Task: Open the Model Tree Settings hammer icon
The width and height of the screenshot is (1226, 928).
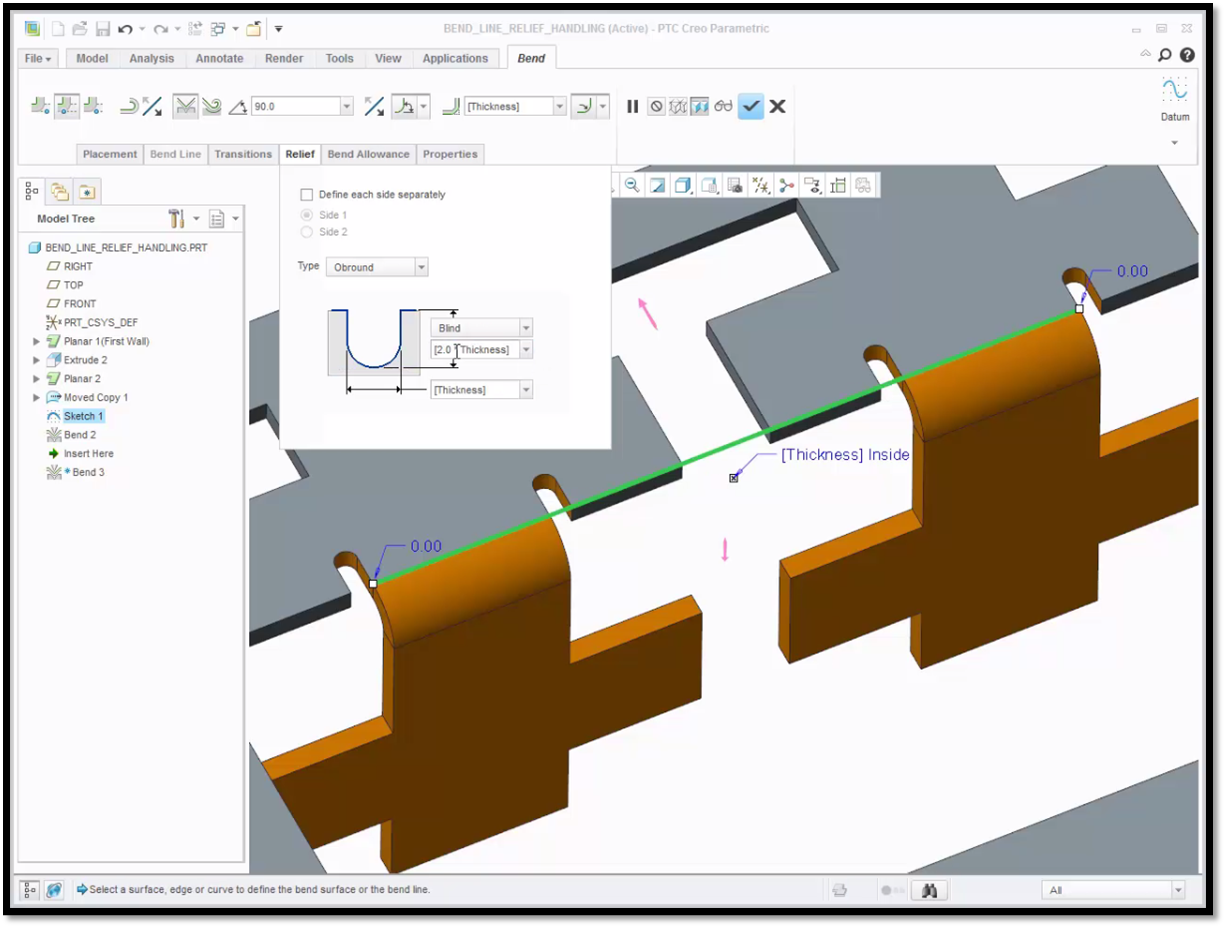Action: [x=177, y=218]
